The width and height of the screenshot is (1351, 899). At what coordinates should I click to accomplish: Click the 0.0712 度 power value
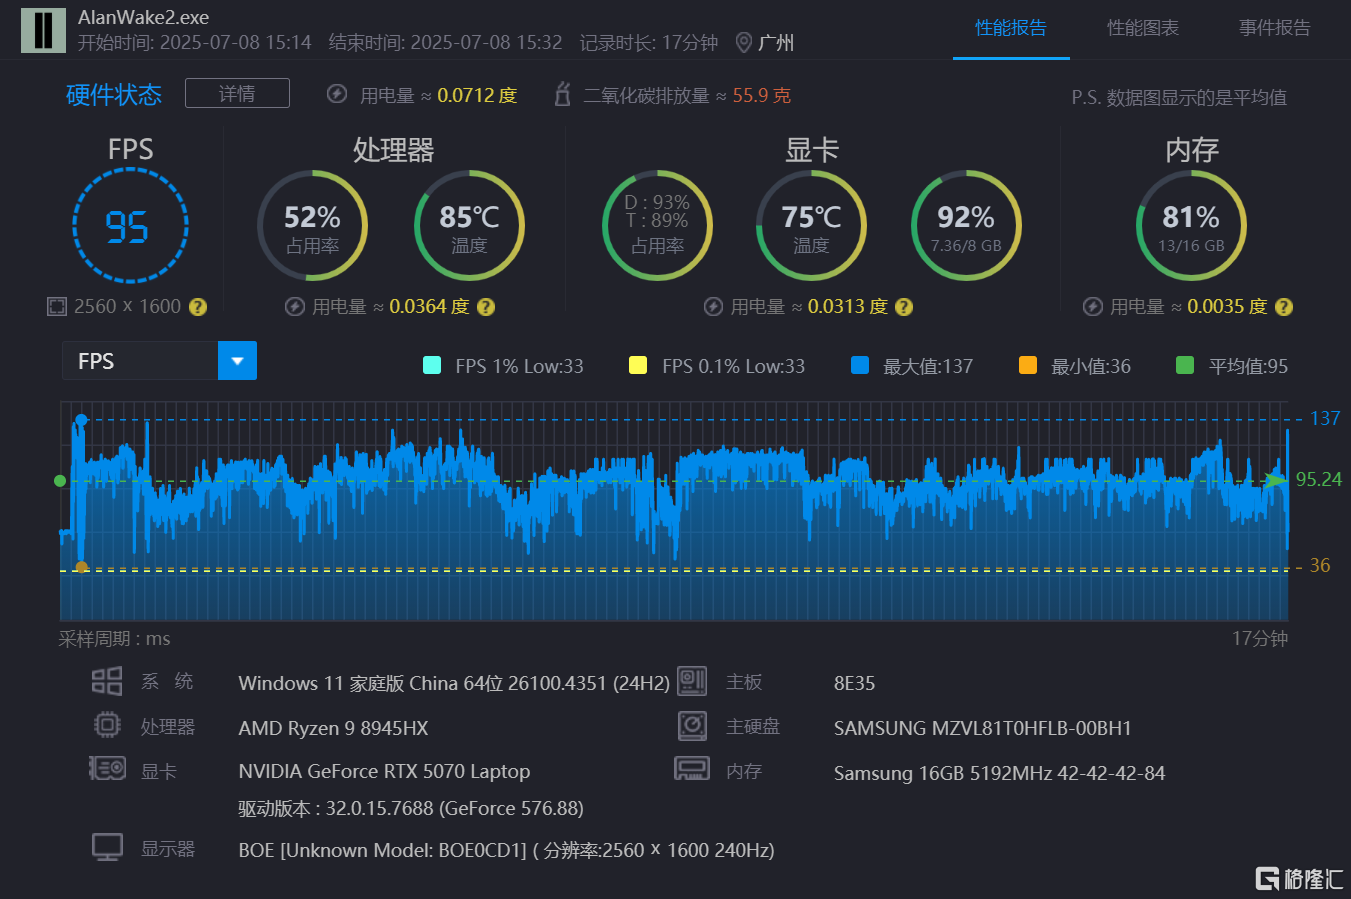(477, 95)
